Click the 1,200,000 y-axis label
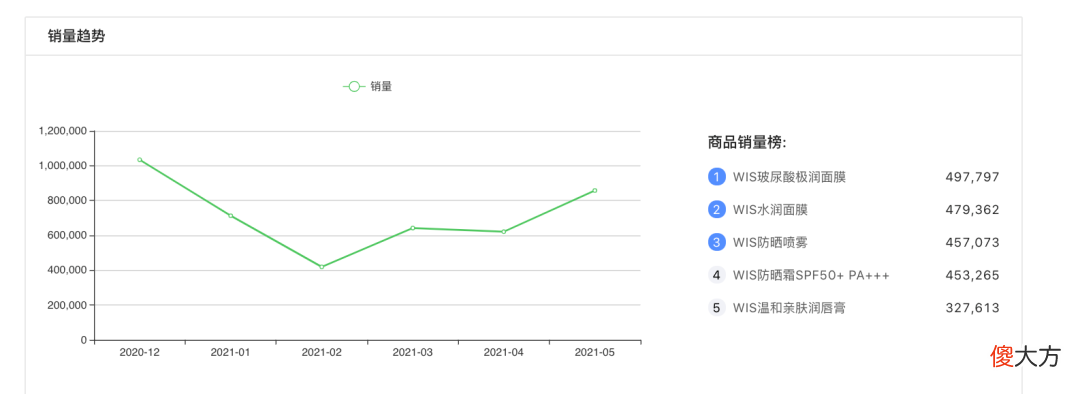 click(x=63, y=131)
